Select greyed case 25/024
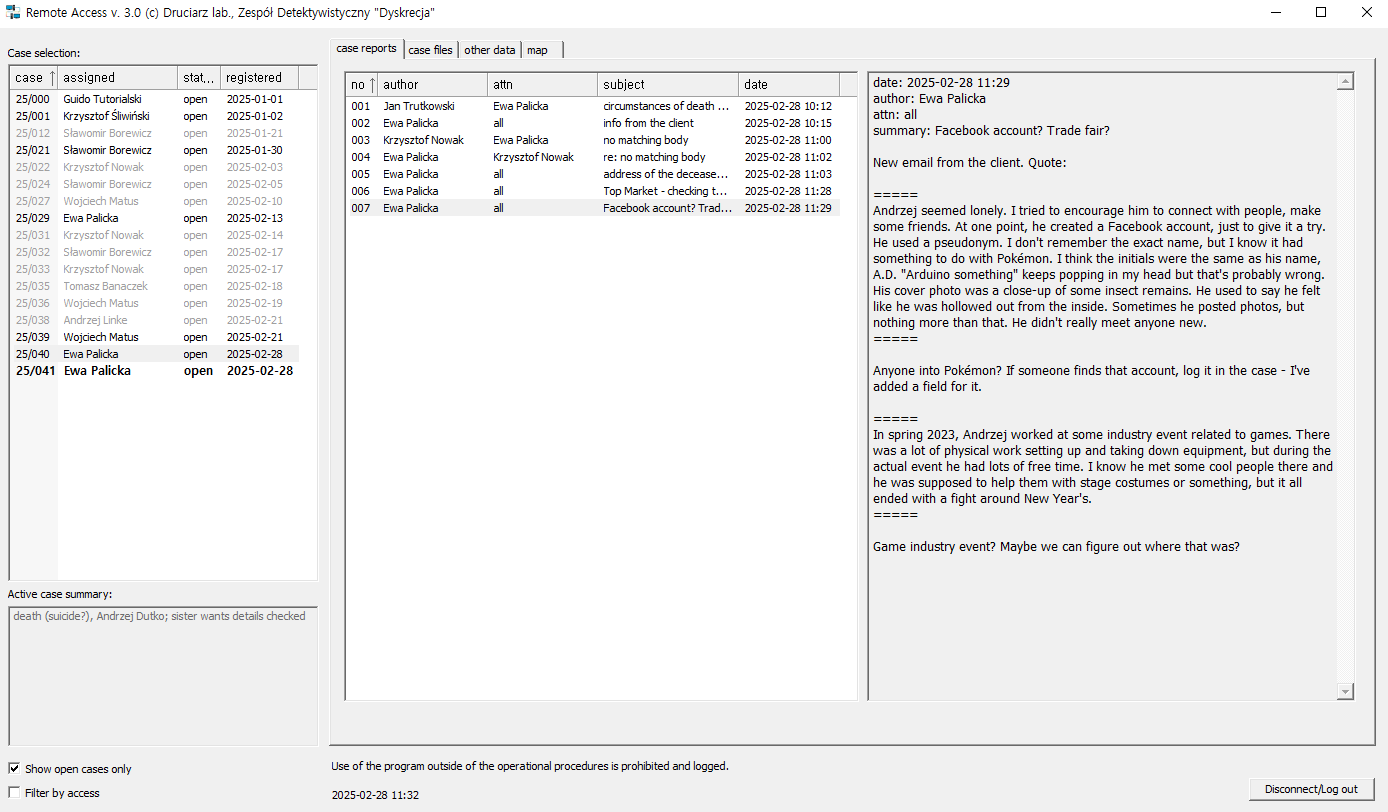This screenshot has height=812, width=1388. point(155,184)
